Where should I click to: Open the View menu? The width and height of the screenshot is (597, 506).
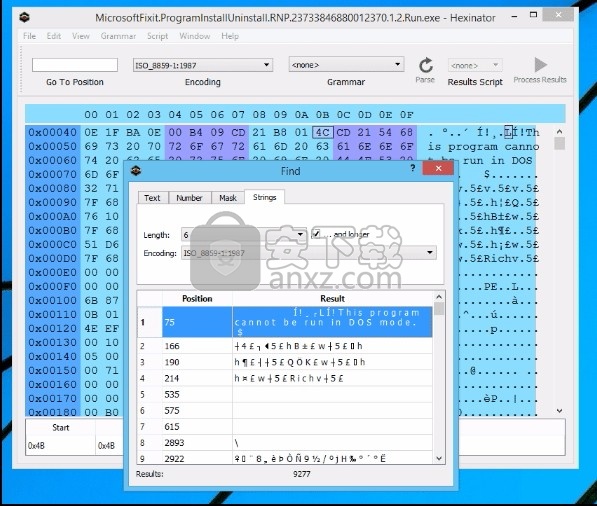pos(81,36)
